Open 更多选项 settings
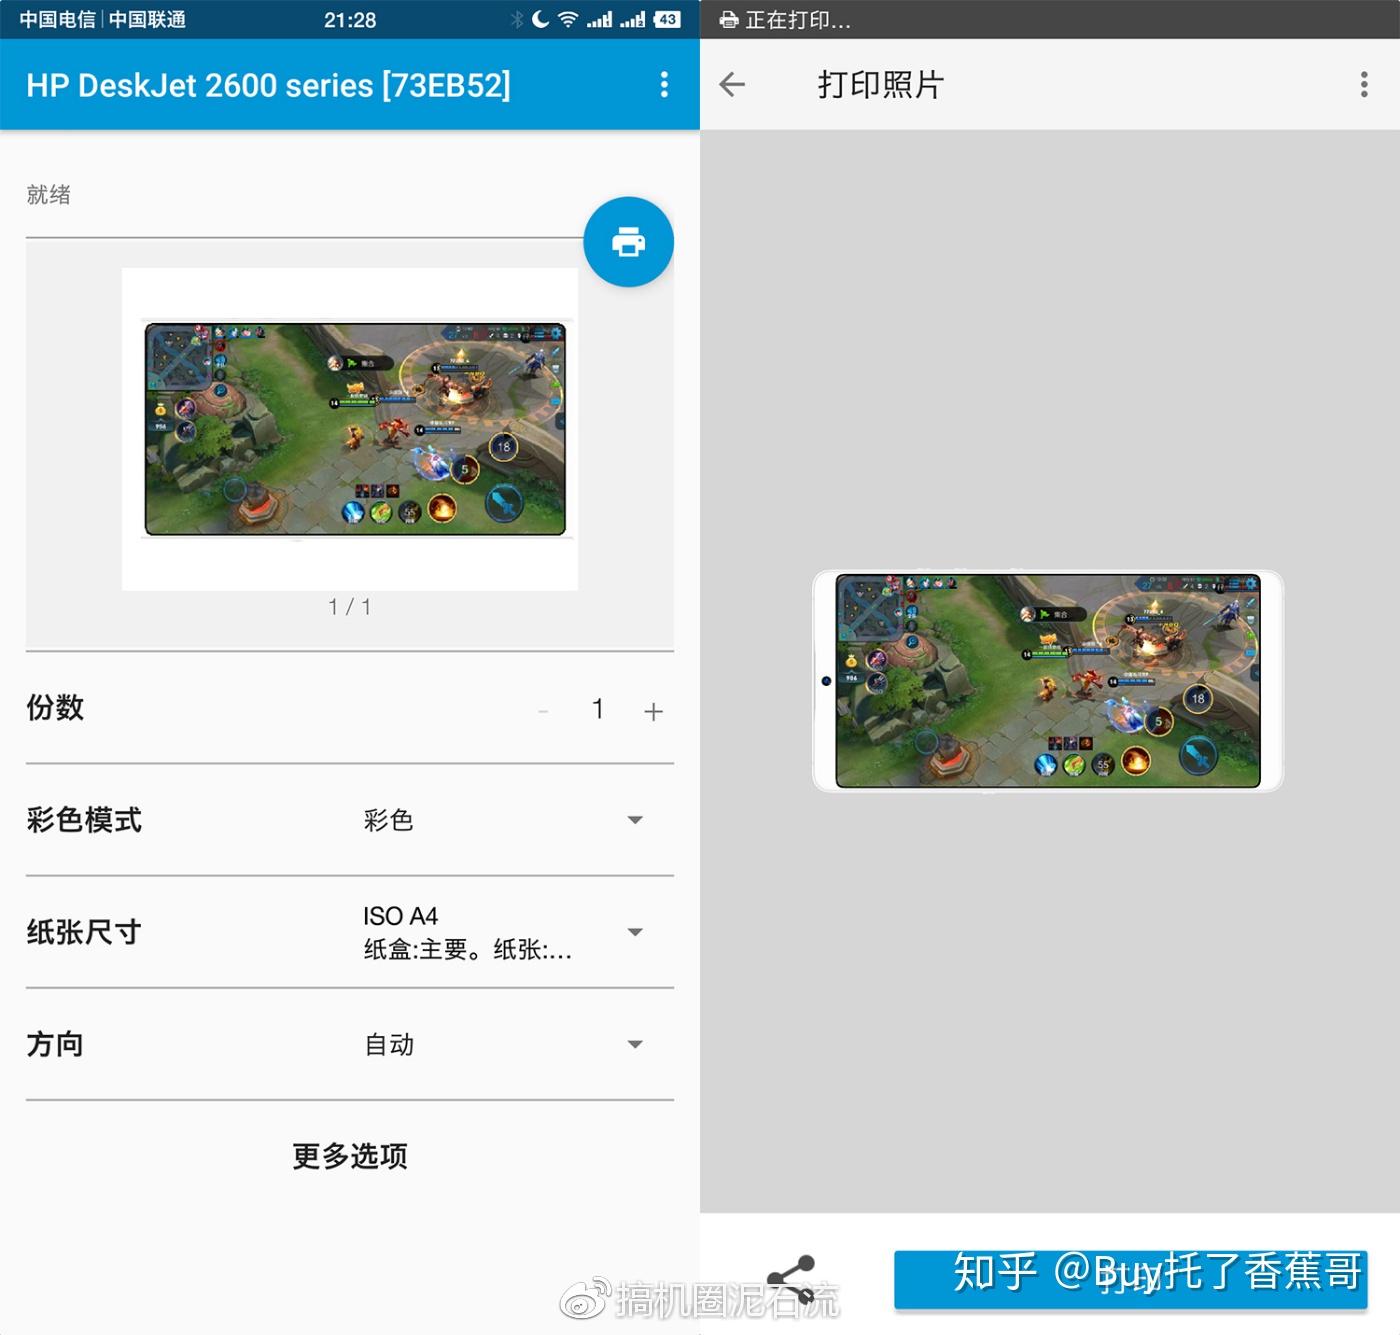Image resolution: width=1400 pixels, height=1335 pixels. coord(350,1156)
